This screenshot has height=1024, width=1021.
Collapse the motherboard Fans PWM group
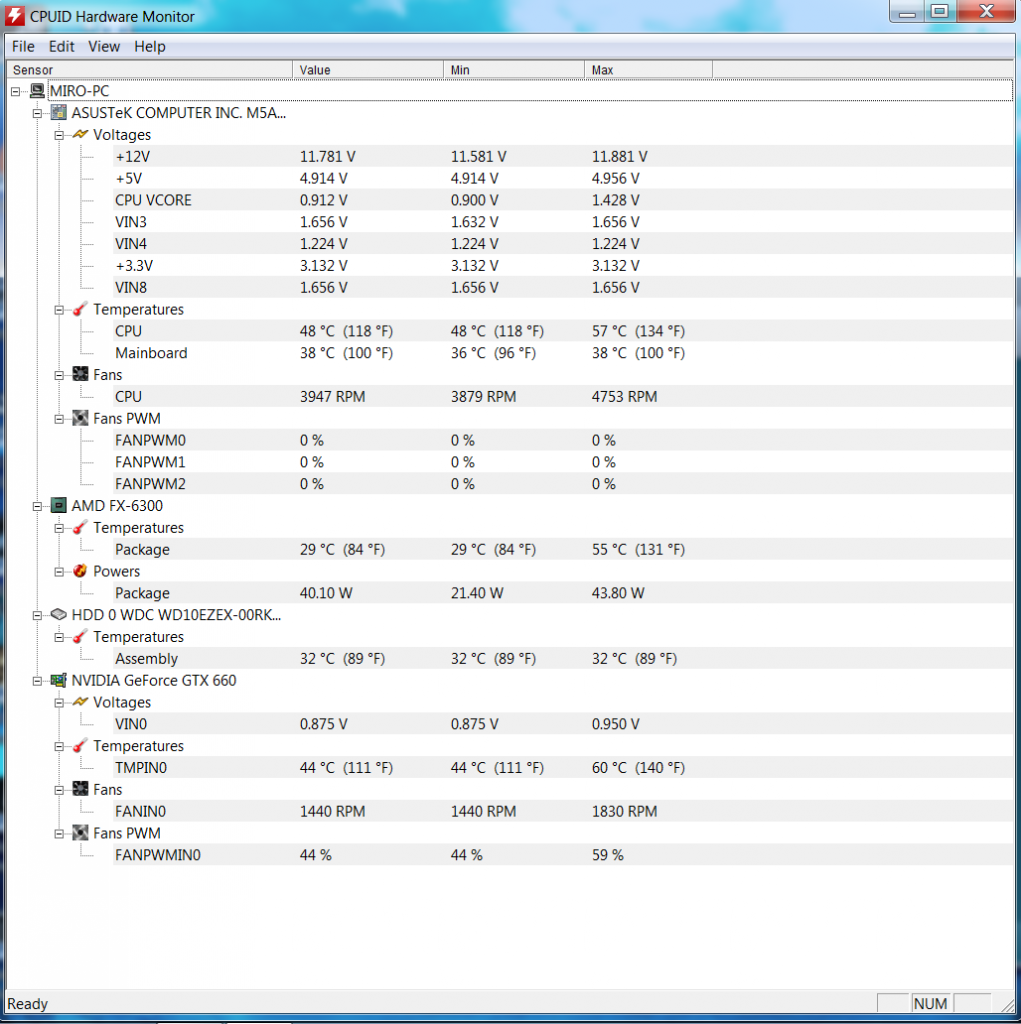[x=59, y=419]
